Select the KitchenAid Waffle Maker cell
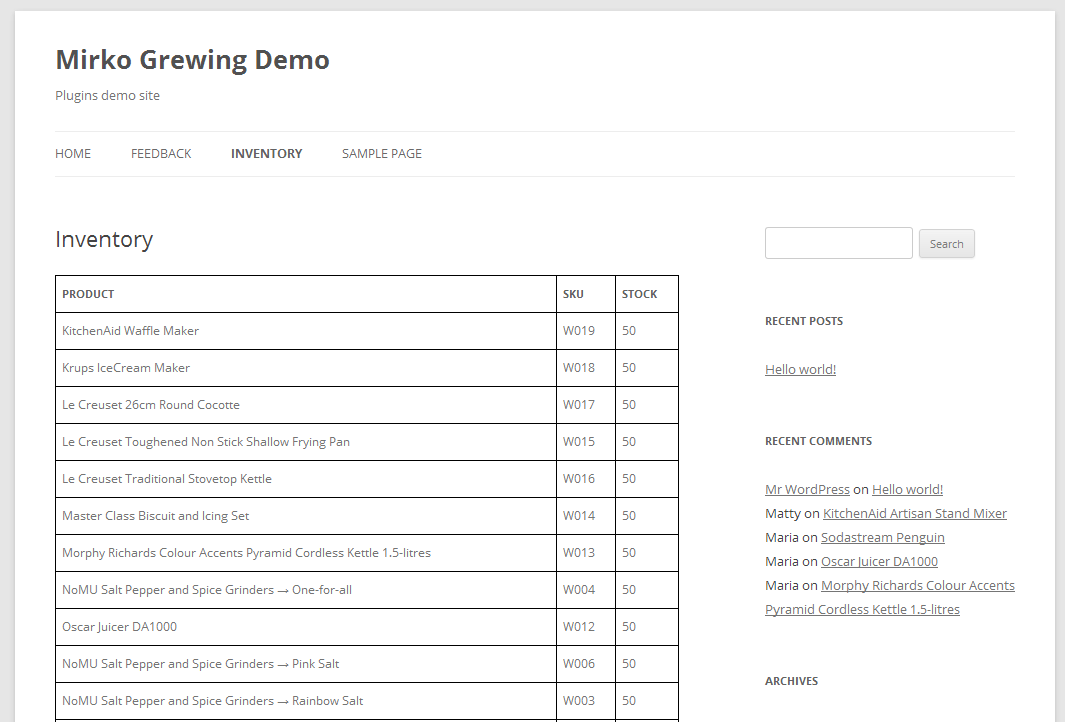This screenshot has width=1065, height=722. 306,331
